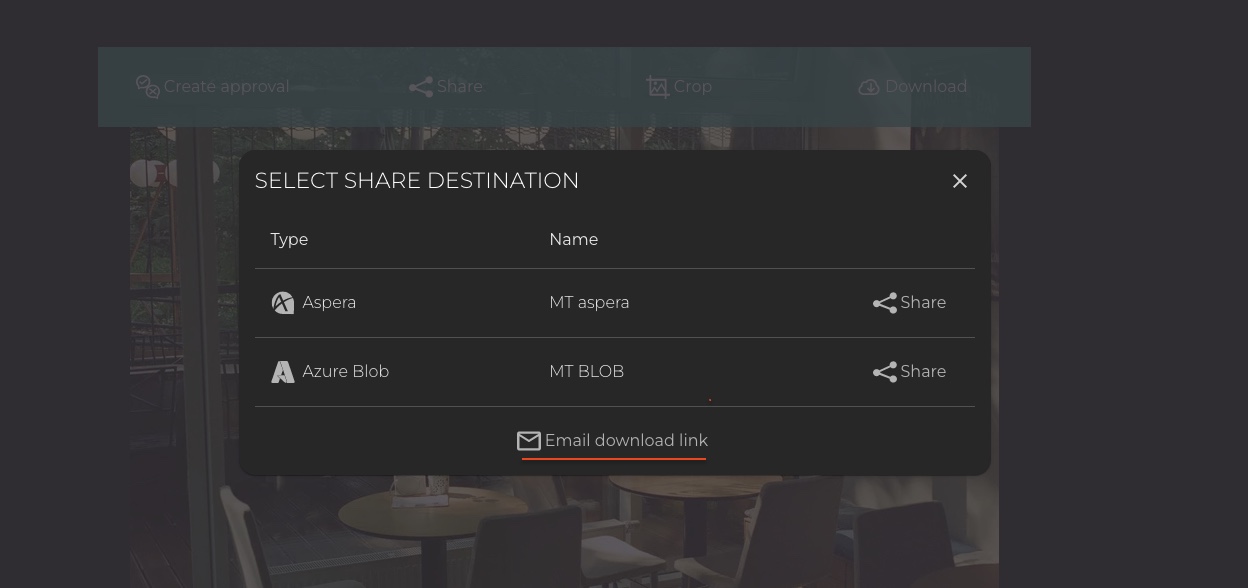The width and height of the screenshot is (1248, 588).
Task: Click the envelope icon beside Email download link
Action: pos(528,441)
